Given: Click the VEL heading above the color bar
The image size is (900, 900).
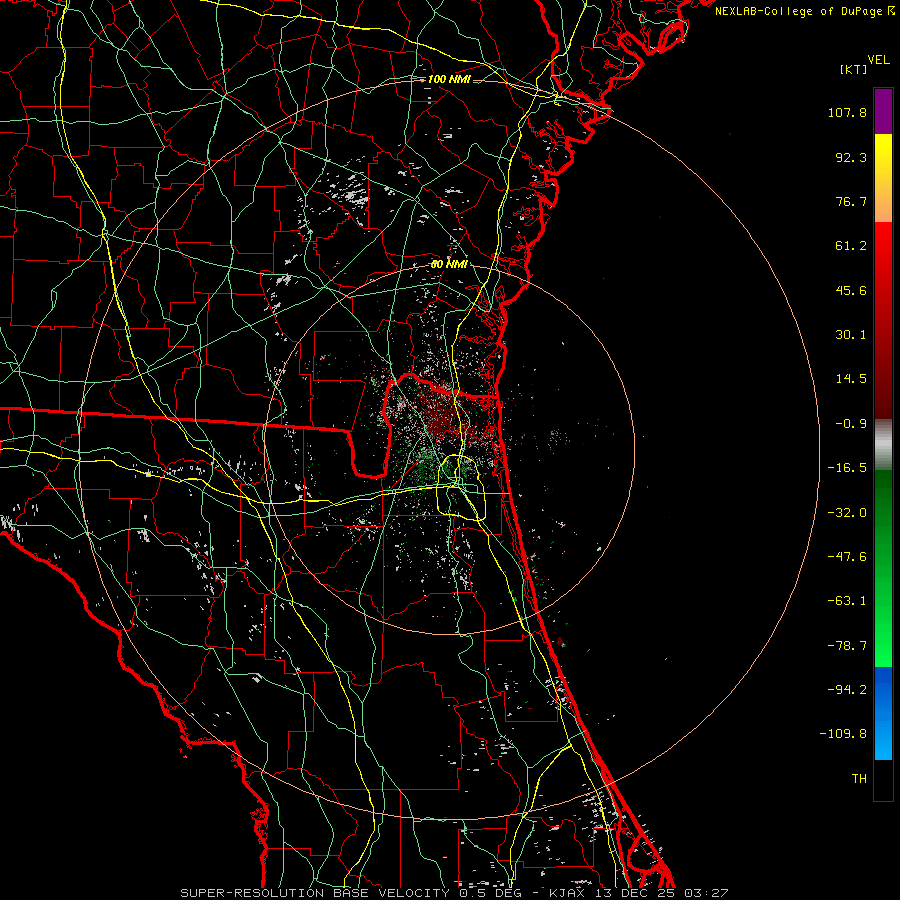Looking at the screenshot, I should [878, 59].
